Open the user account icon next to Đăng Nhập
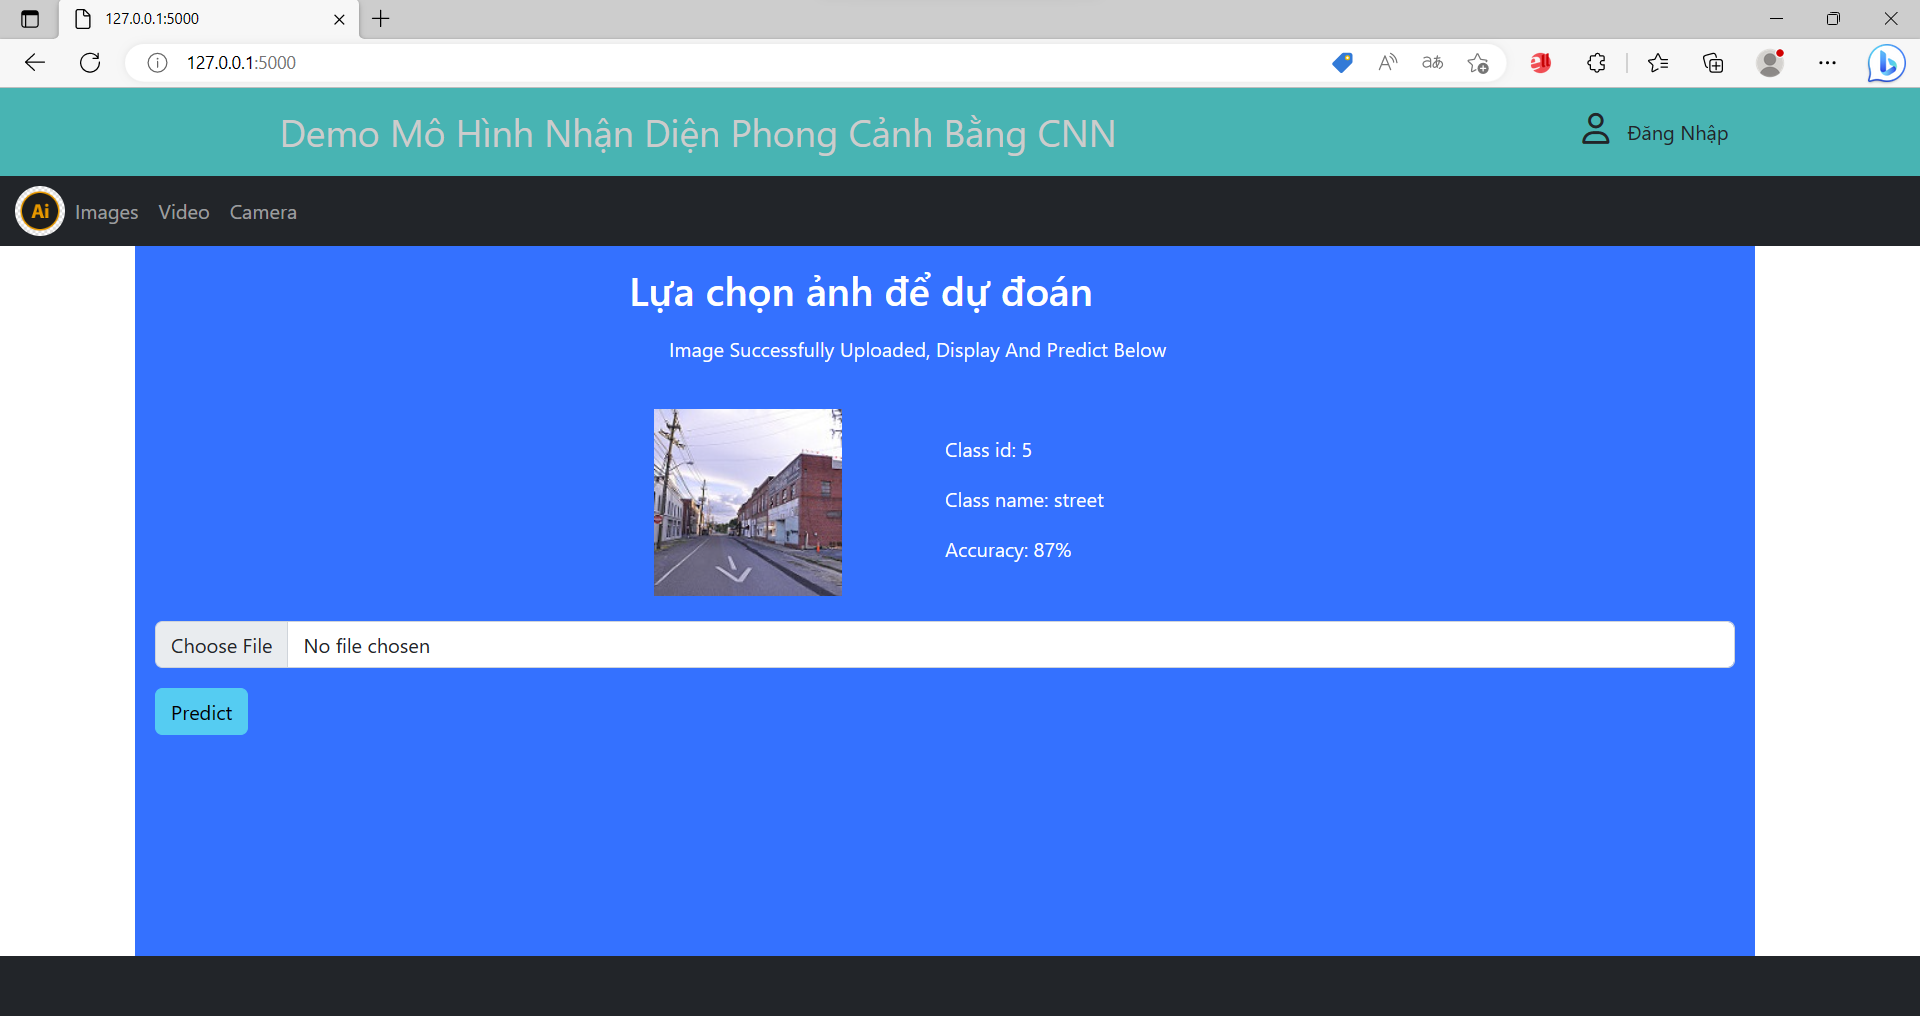The width and height of the screenshot is (1920, 1016). coord(1595,129)
